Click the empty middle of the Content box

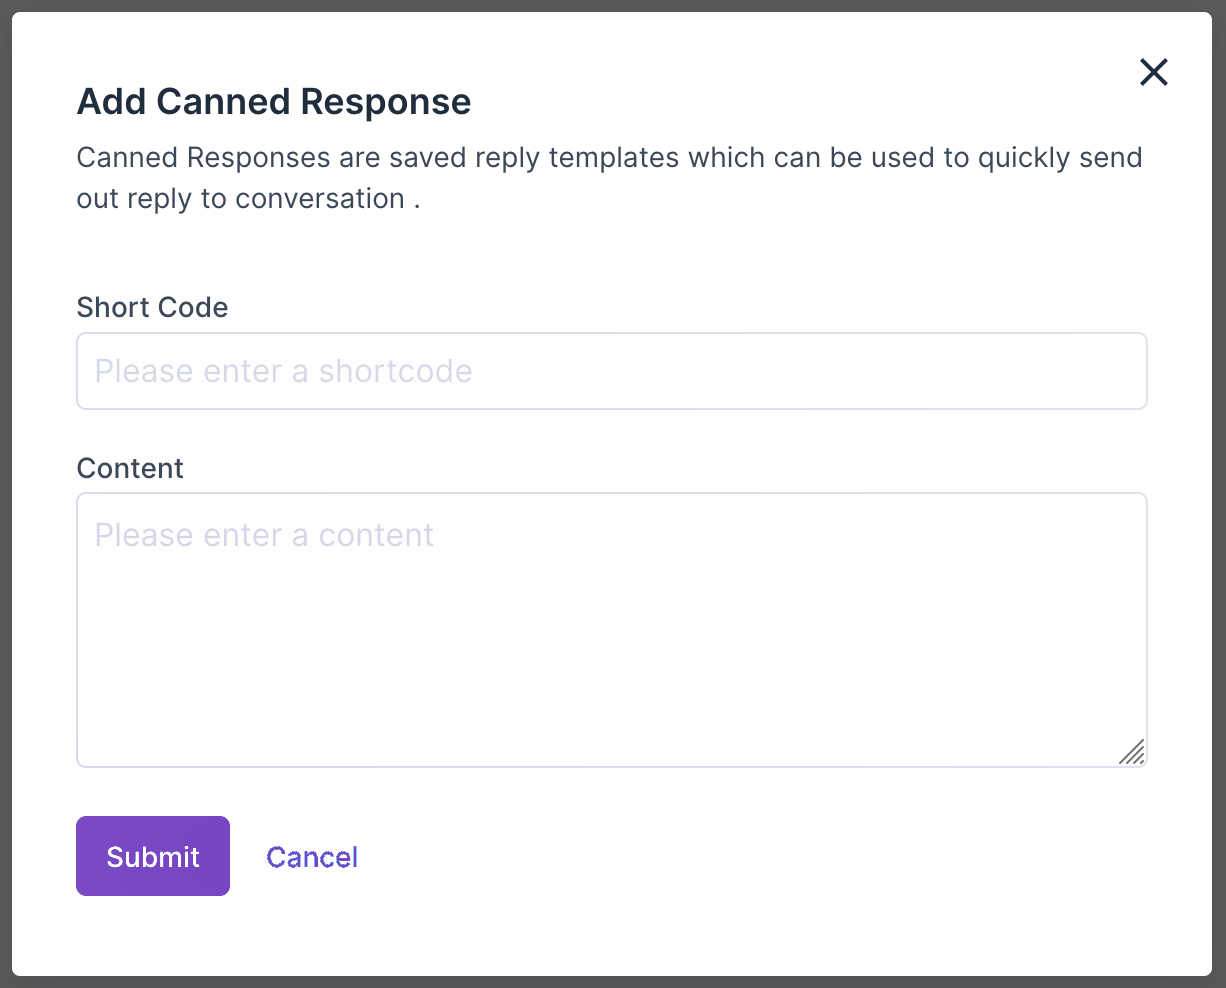pos(611,640)
